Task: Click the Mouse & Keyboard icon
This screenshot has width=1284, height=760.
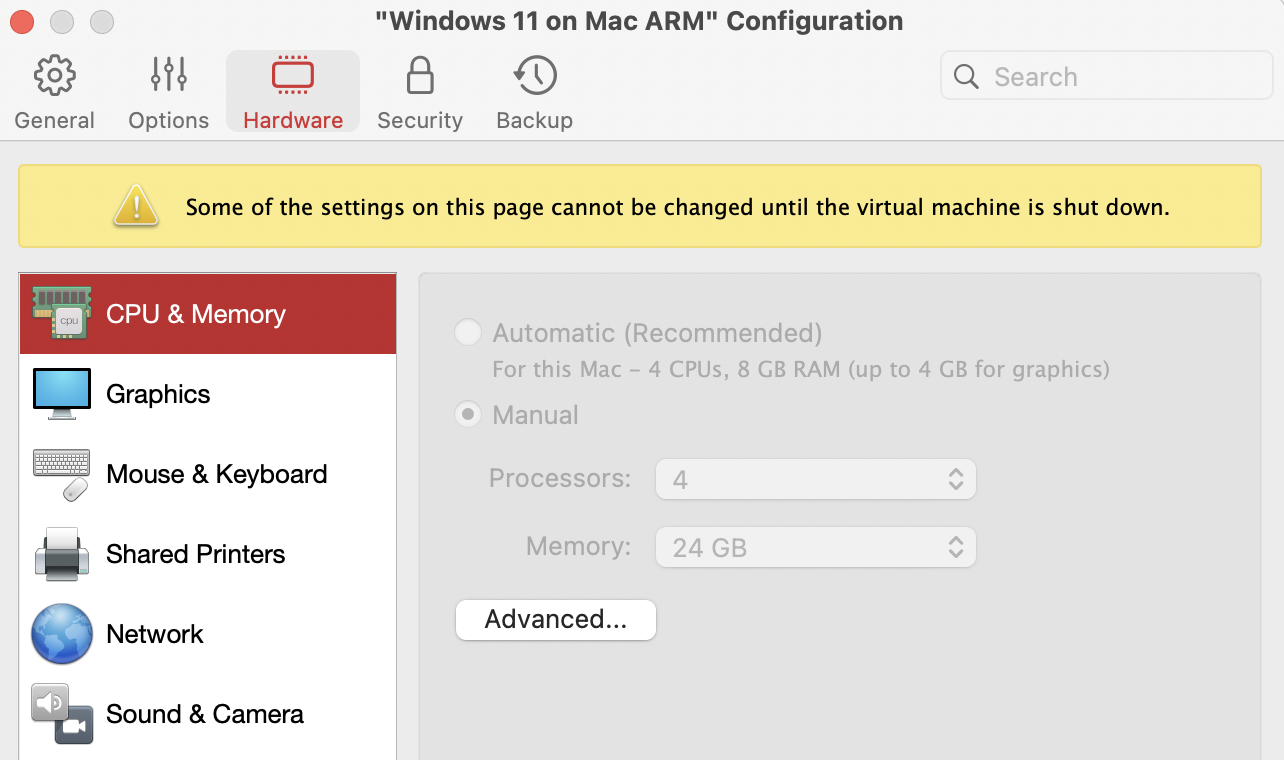Action: coord(62,474)
